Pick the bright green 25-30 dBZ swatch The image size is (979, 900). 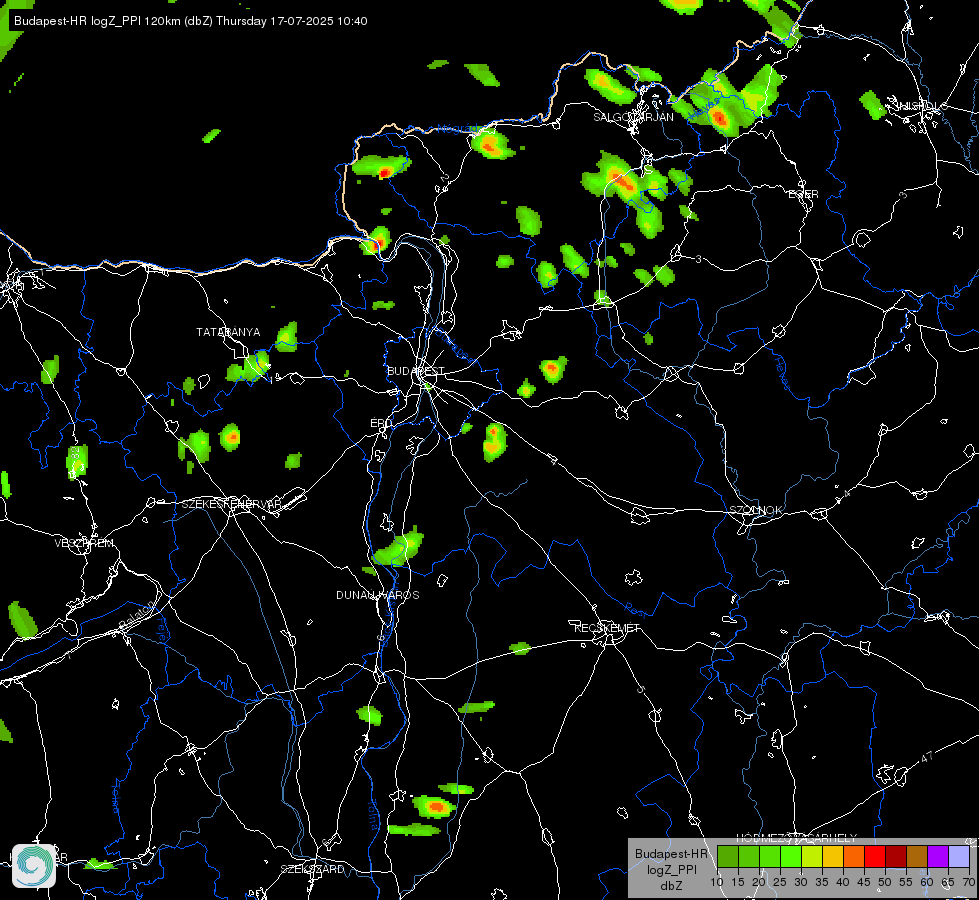coord(791,856)
